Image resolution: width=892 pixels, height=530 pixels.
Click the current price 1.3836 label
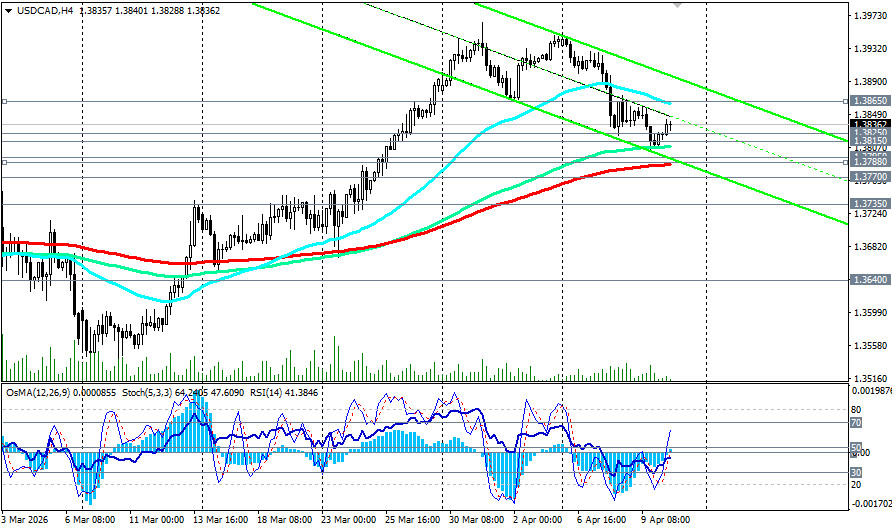tap(866, 124)
